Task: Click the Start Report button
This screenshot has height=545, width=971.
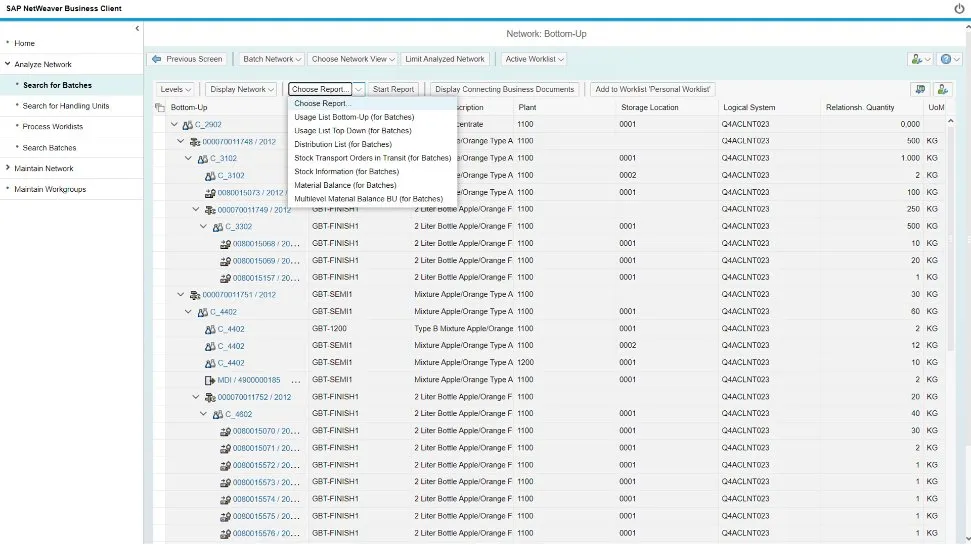Action: pos(393,89)
